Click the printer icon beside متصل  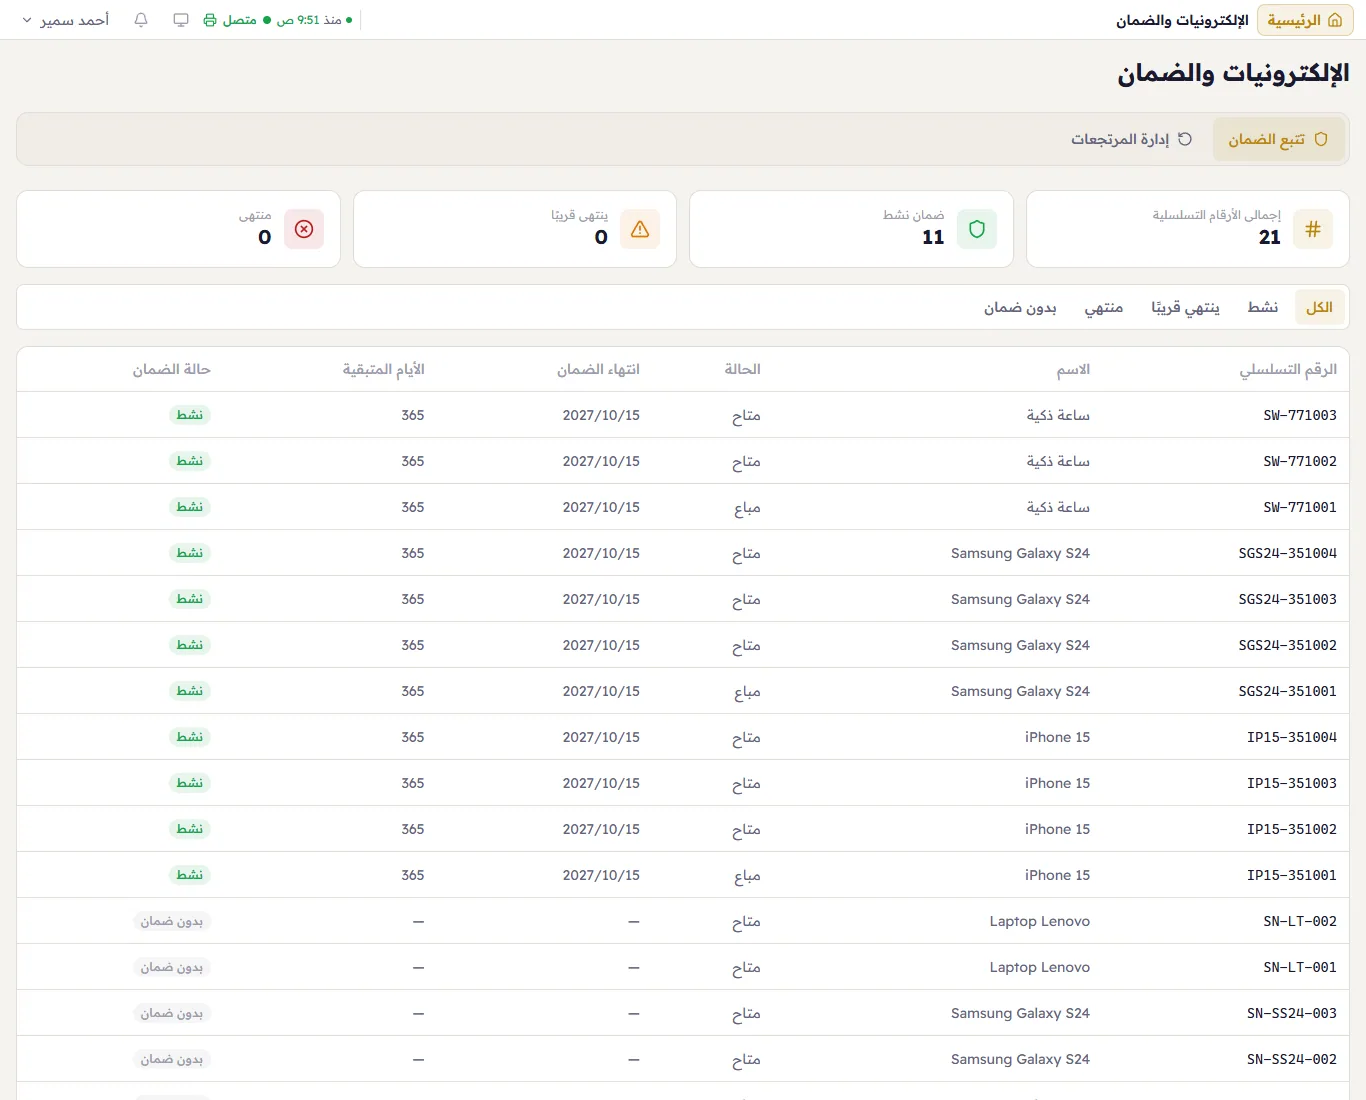point(210,20)
